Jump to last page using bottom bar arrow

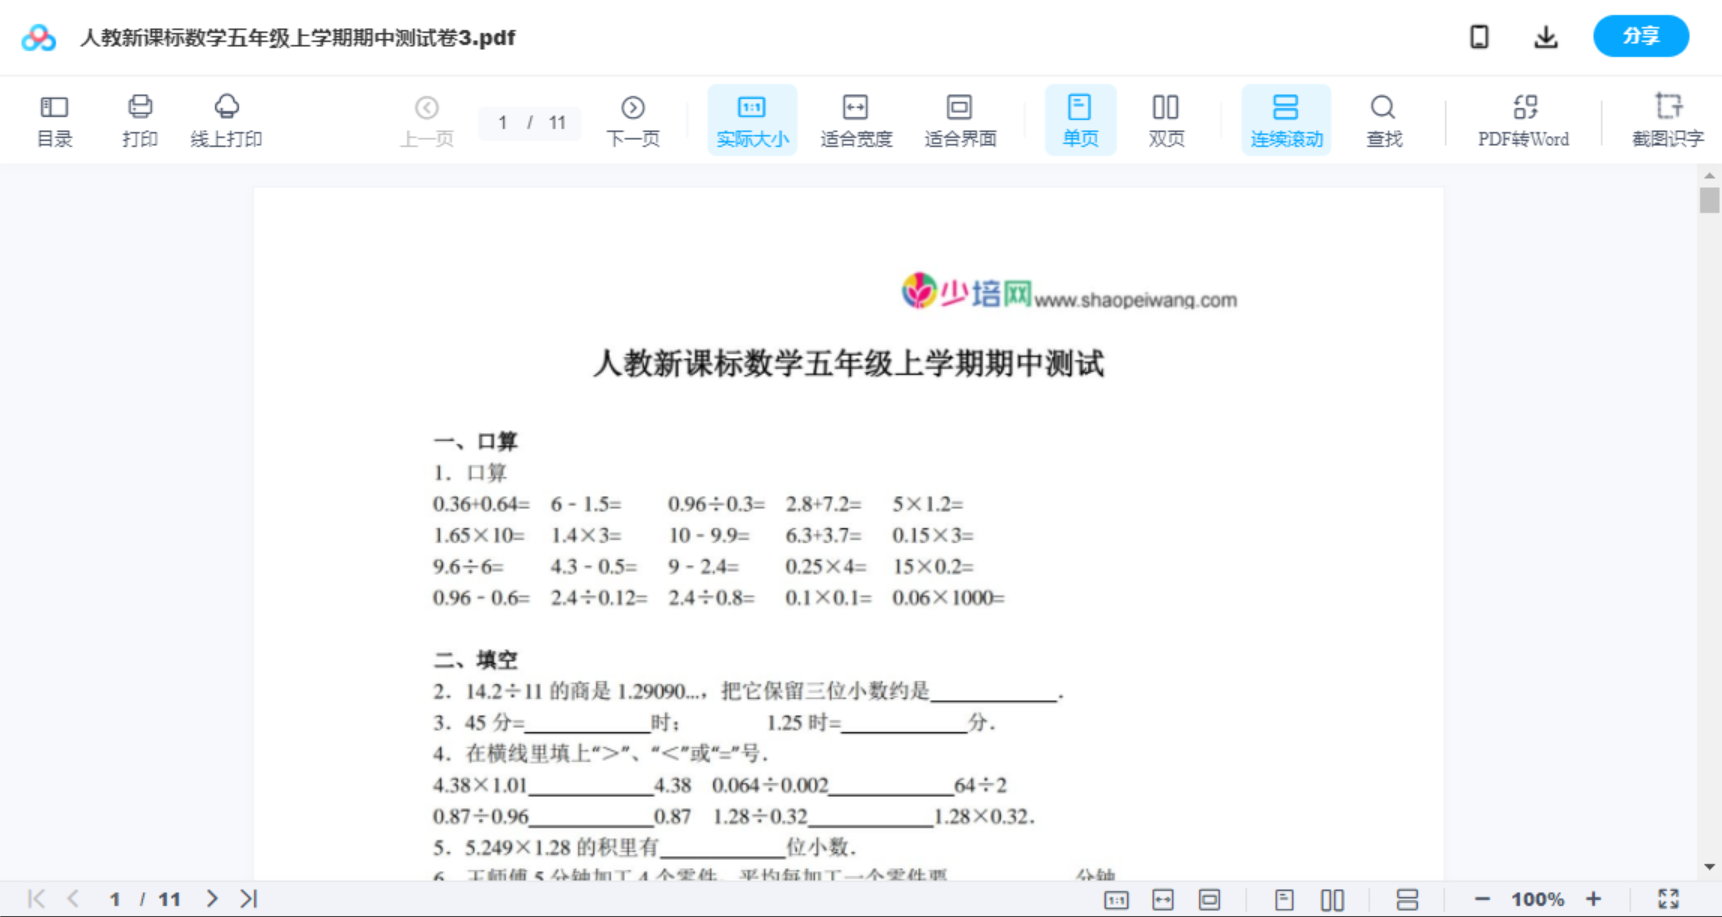click(247, 898)
